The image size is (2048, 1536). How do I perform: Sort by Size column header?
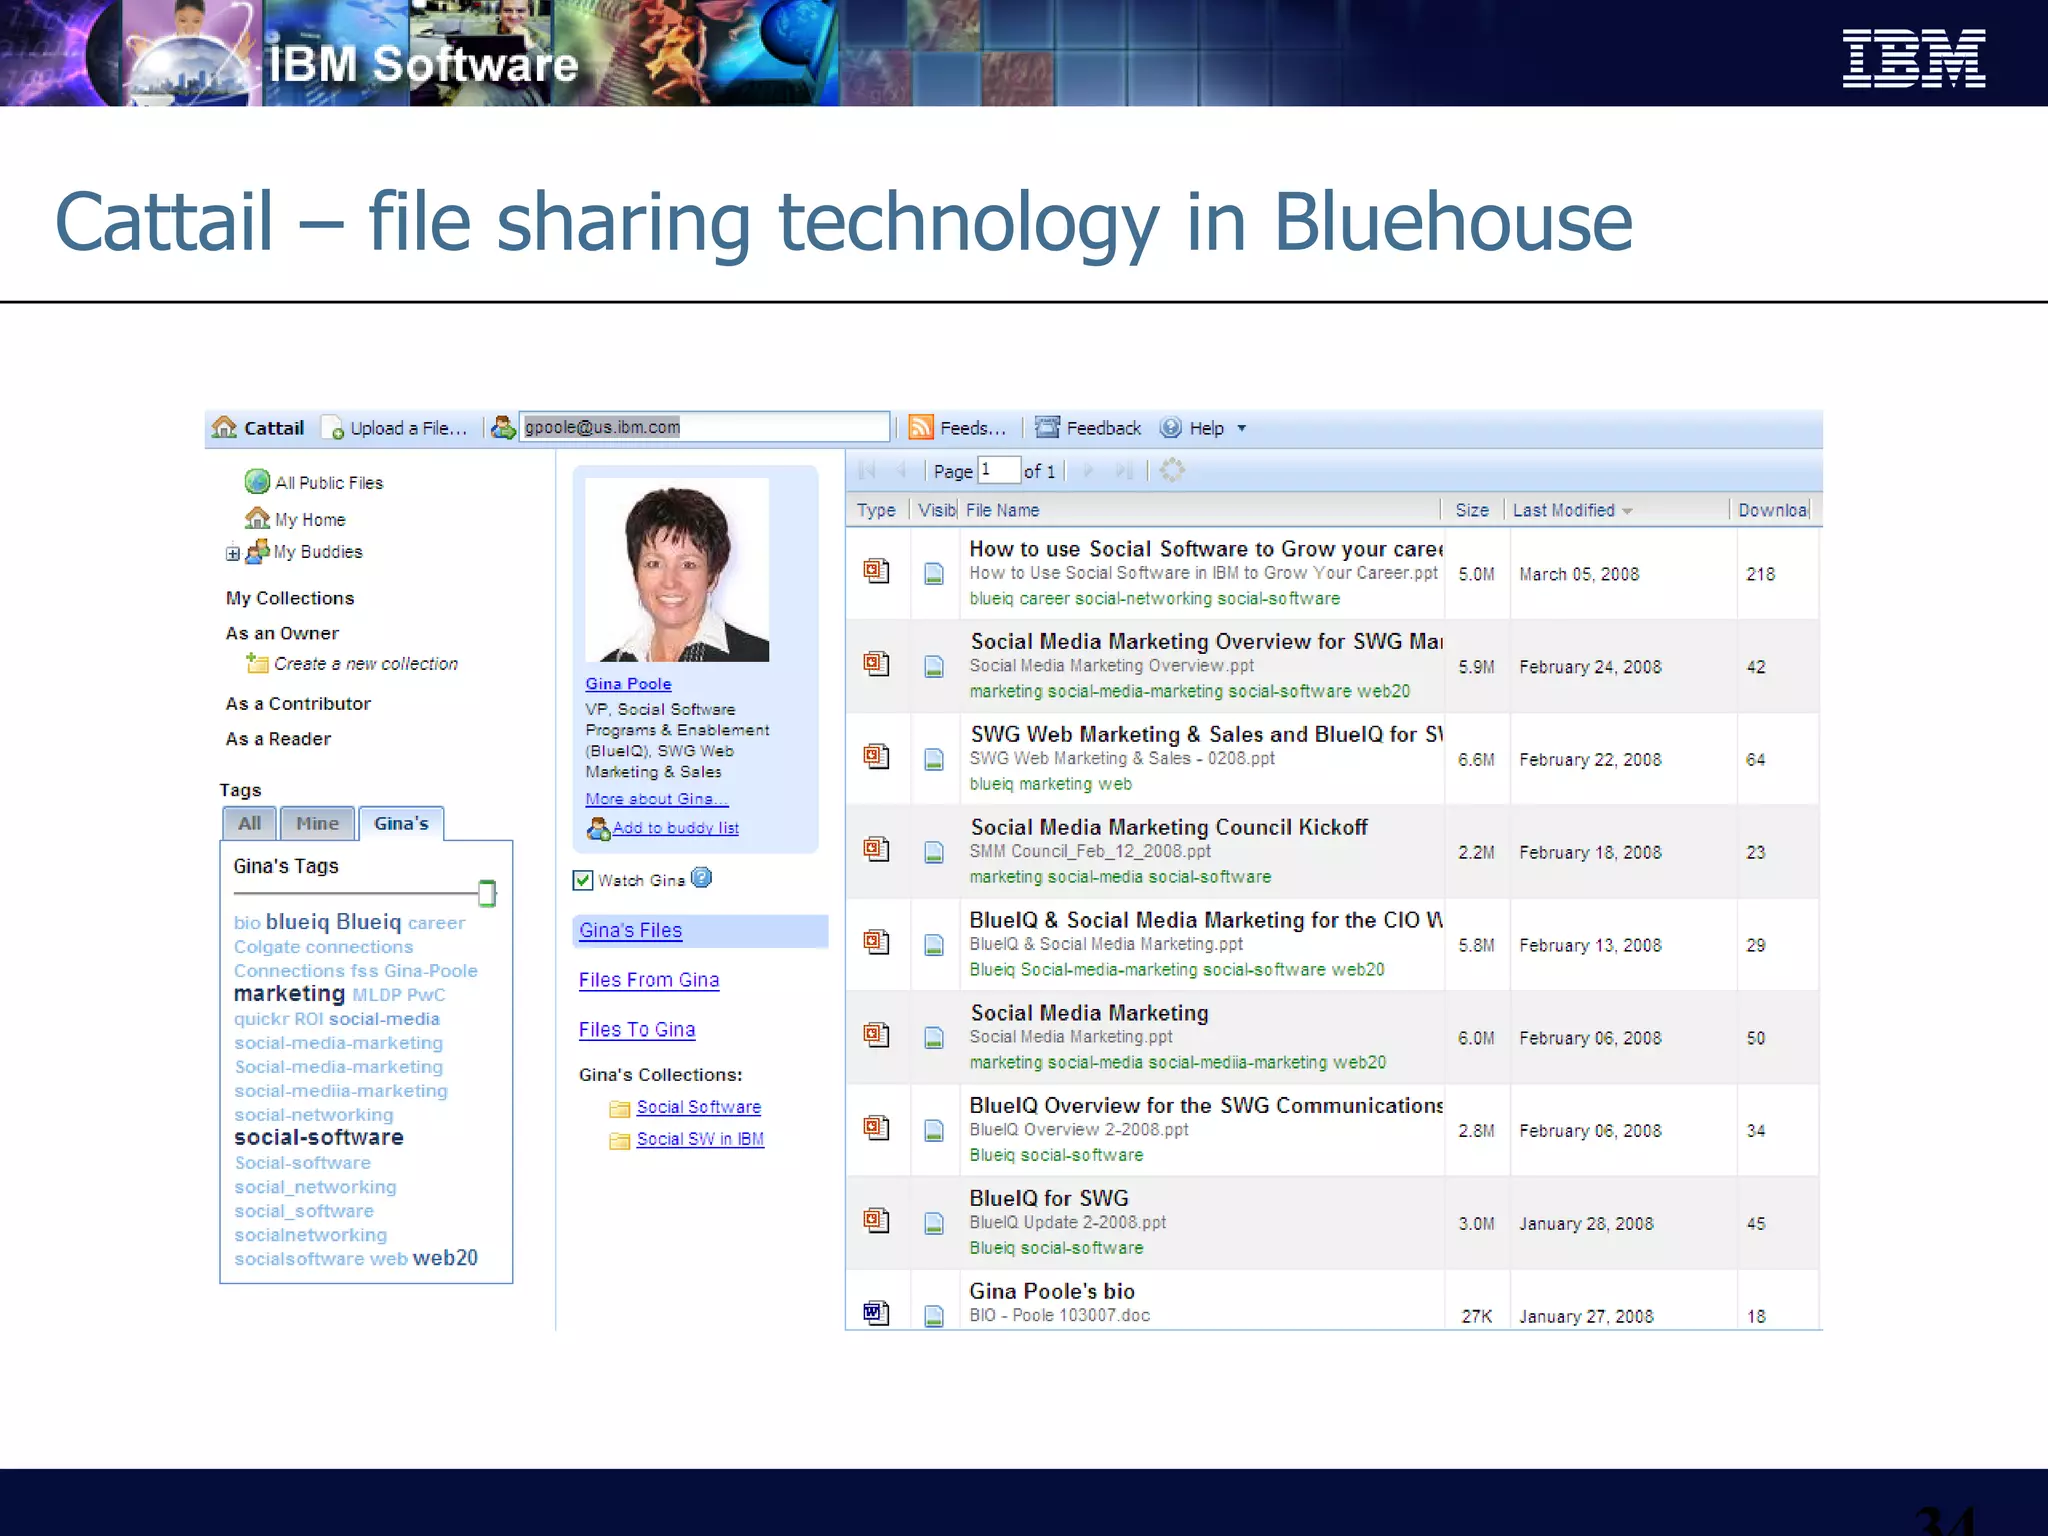[1472, 510]
